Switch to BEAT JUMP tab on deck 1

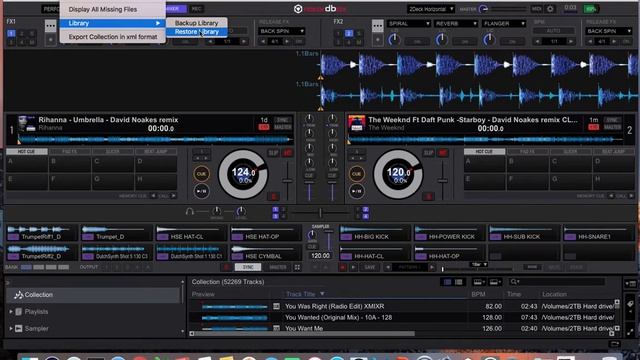(x=156, y=151)
